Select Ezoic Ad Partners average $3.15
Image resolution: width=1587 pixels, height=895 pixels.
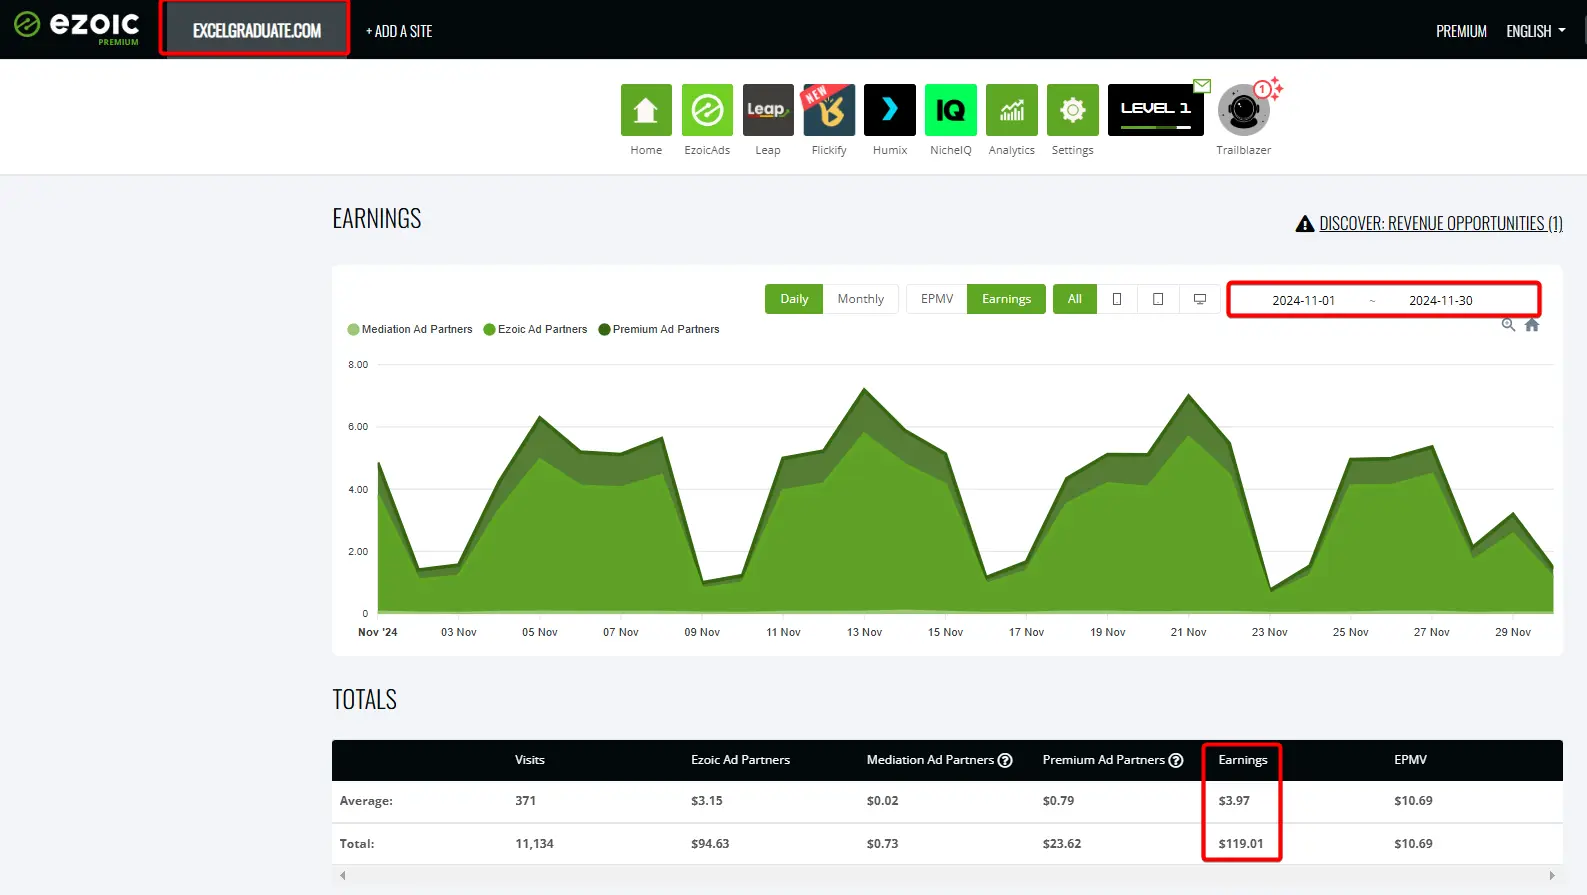point(706,801)
